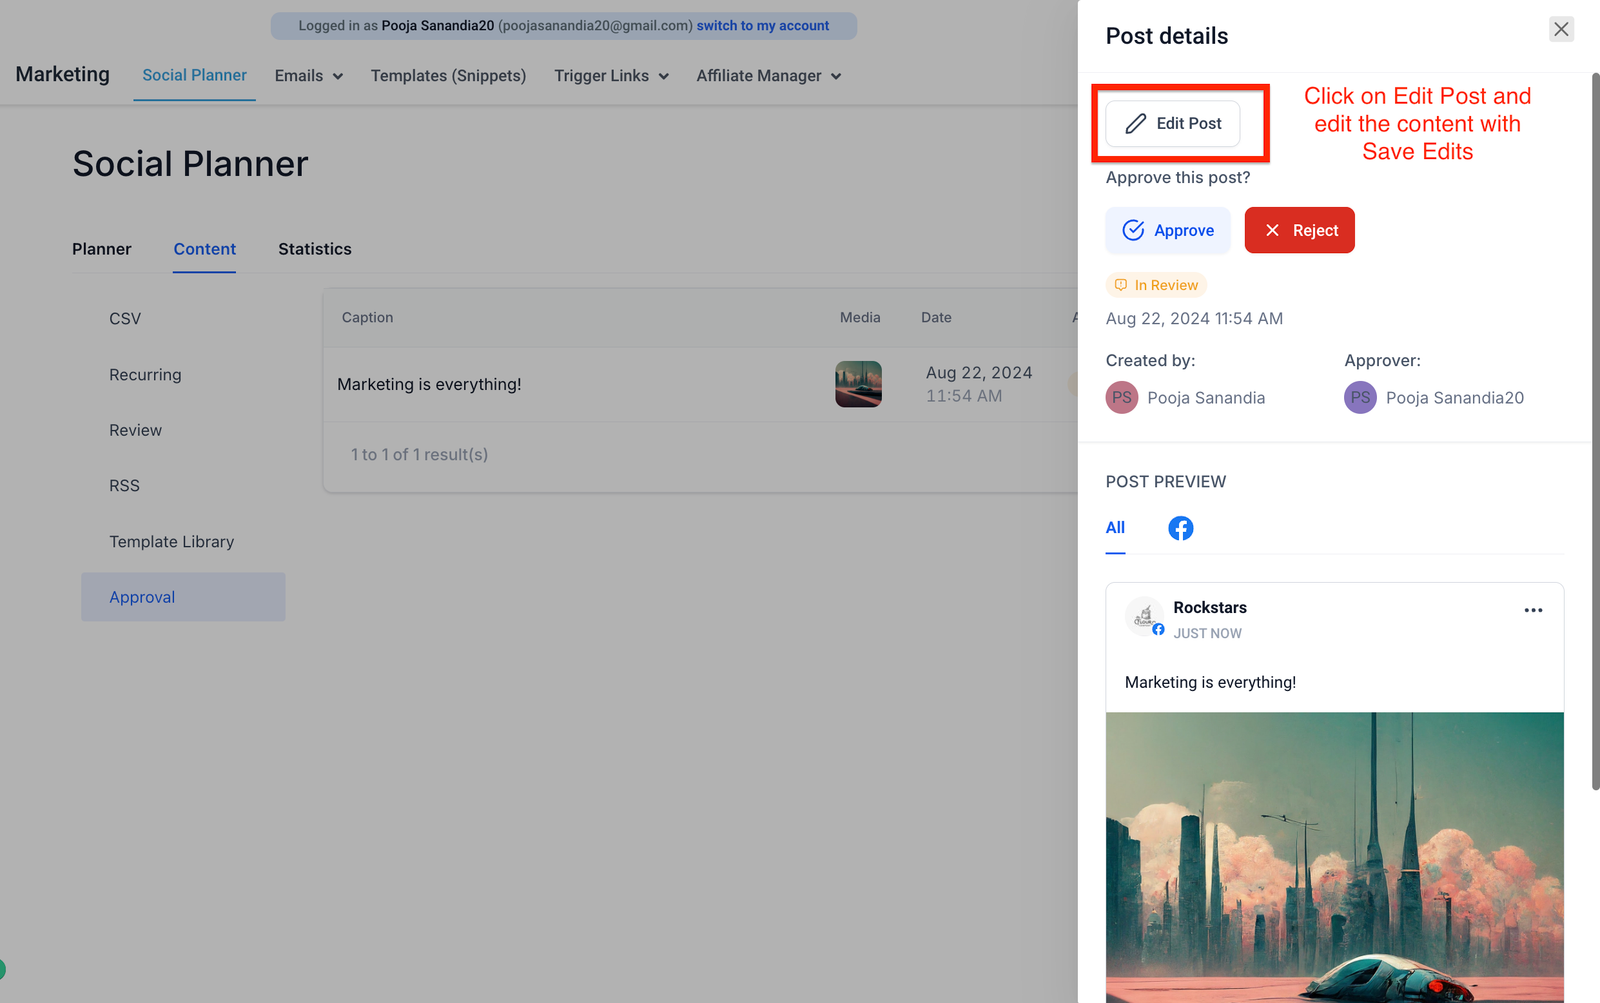Click the Edit Post pencil icon
Viewport: 1600px width, 1003px height.
1135,124
